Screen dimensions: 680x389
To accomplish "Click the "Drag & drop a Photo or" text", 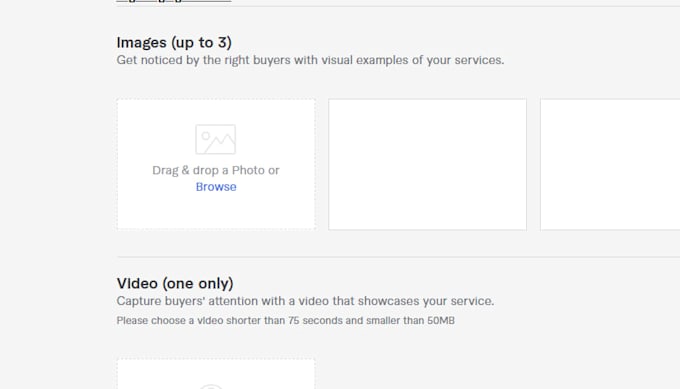I will 216,170.
